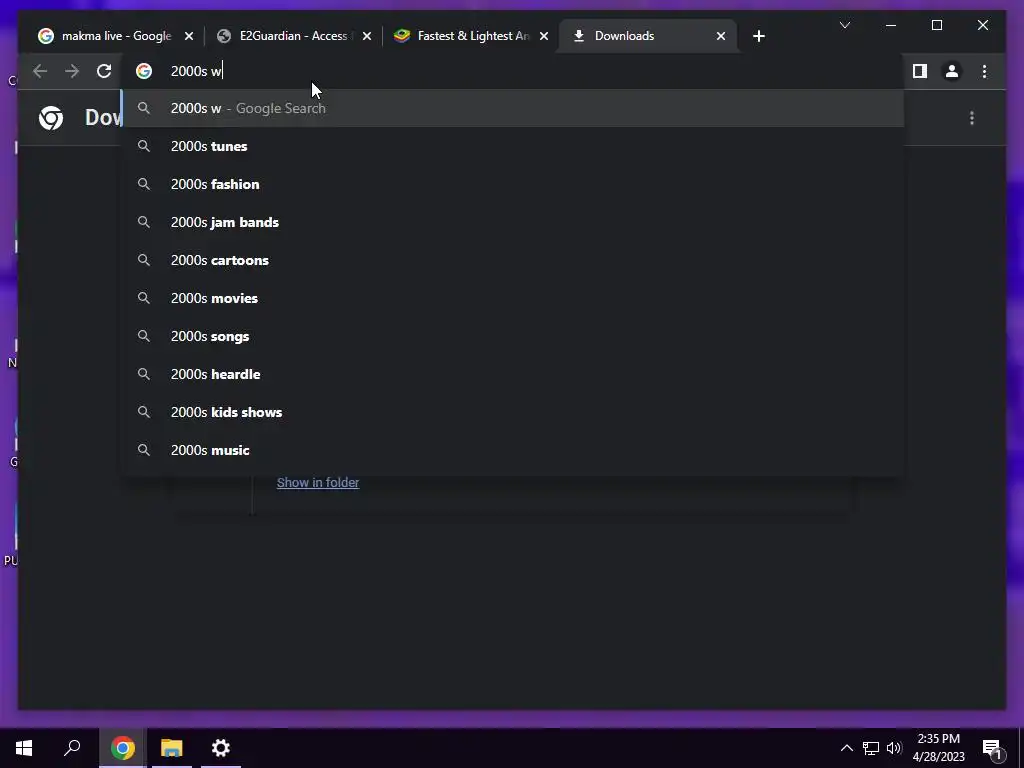The image size is (1024, 768).
Task: Go back with the back arrow
Action: click(40, 71)
